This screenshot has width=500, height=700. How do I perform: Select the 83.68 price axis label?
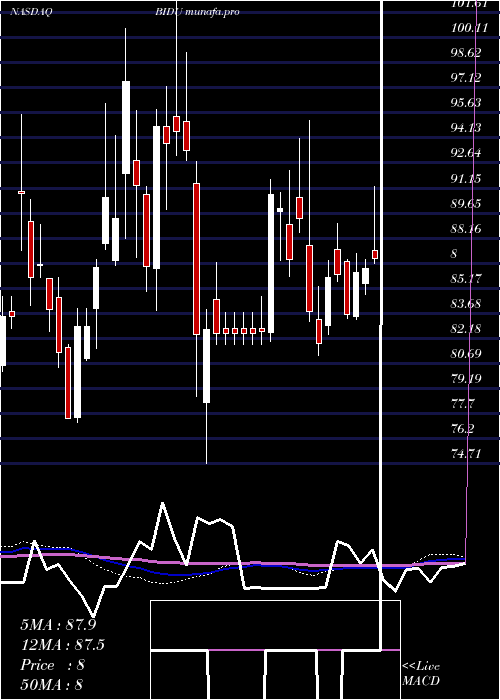coord(466,304)
